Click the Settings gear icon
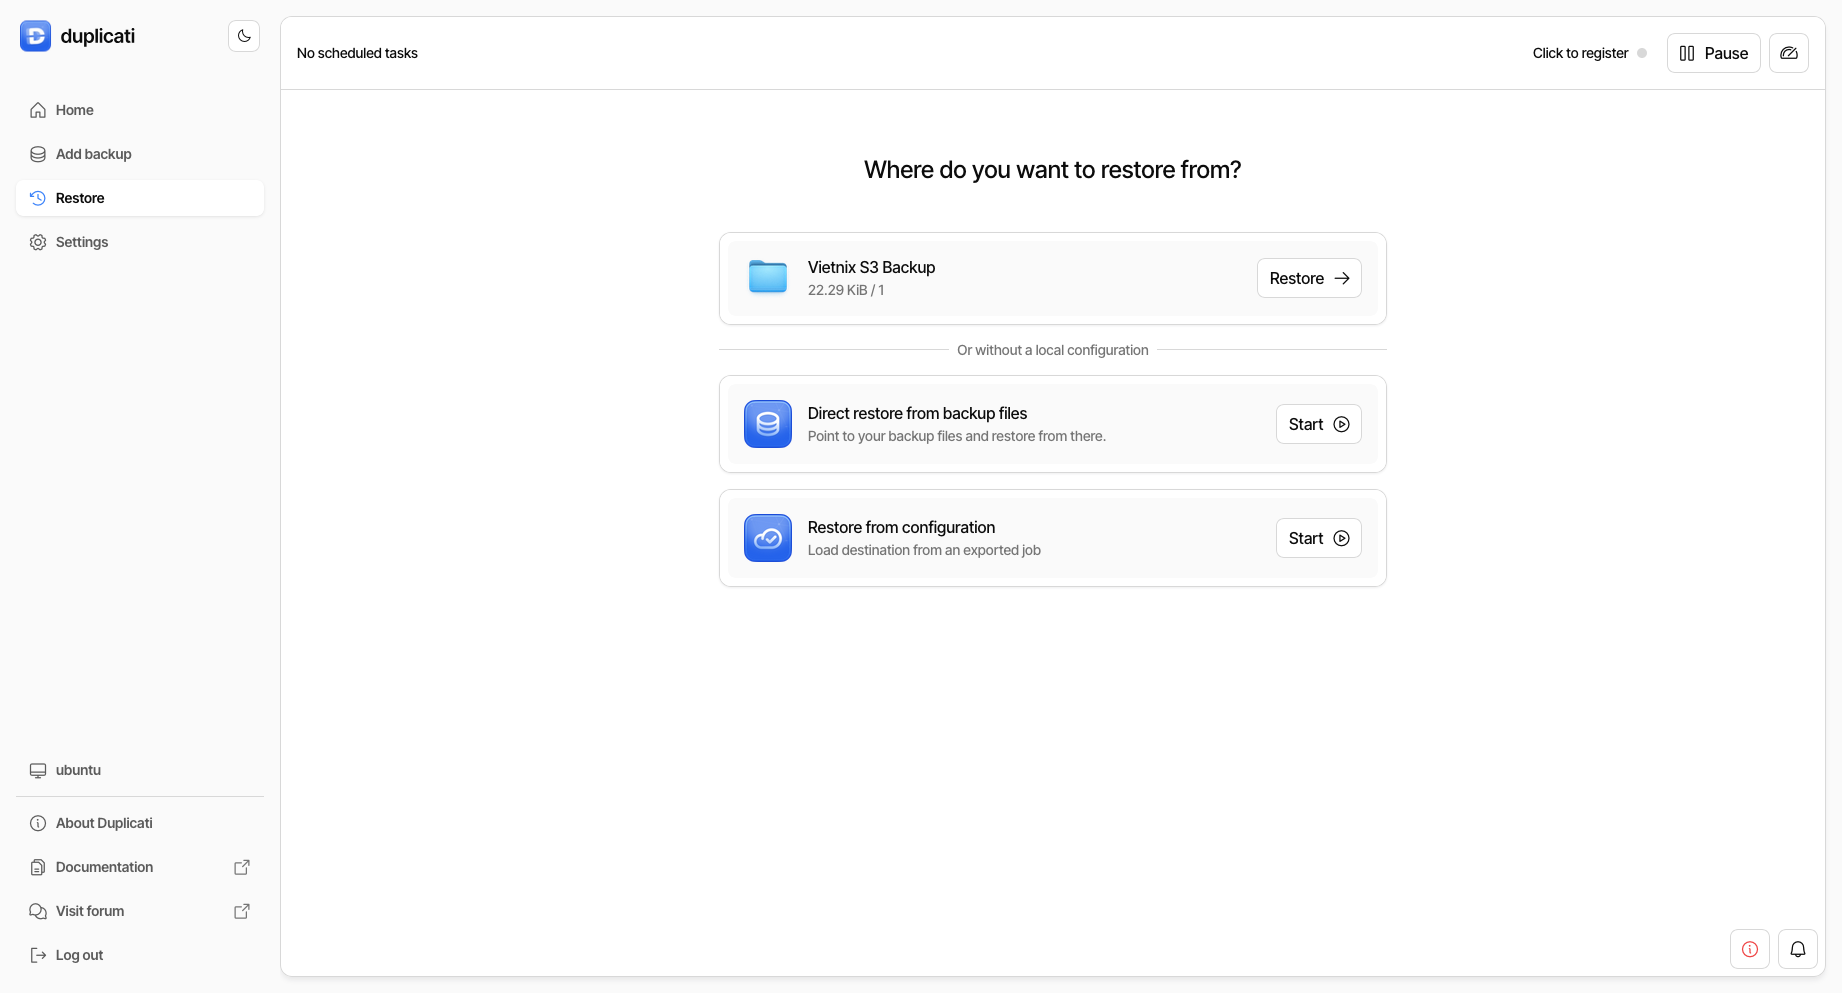Screen dimensions: 1842x993 pyautogui.click(x=37, y=242)
